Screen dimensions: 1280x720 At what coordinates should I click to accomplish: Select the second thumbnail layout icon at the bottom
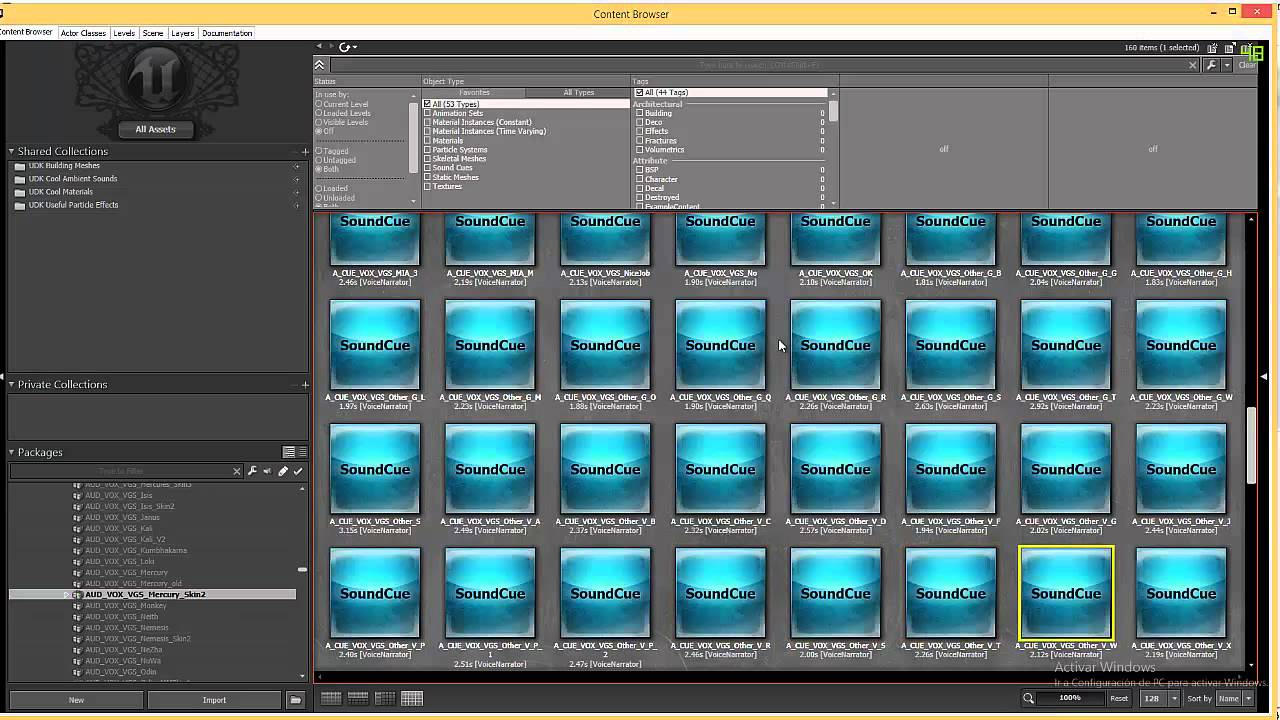(358, 698)
